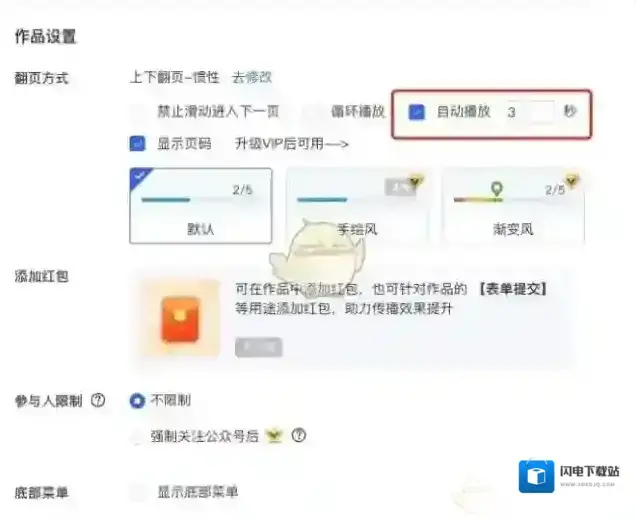
Task: Click gray button under red envelope text
Action: (x=259, y=347)
